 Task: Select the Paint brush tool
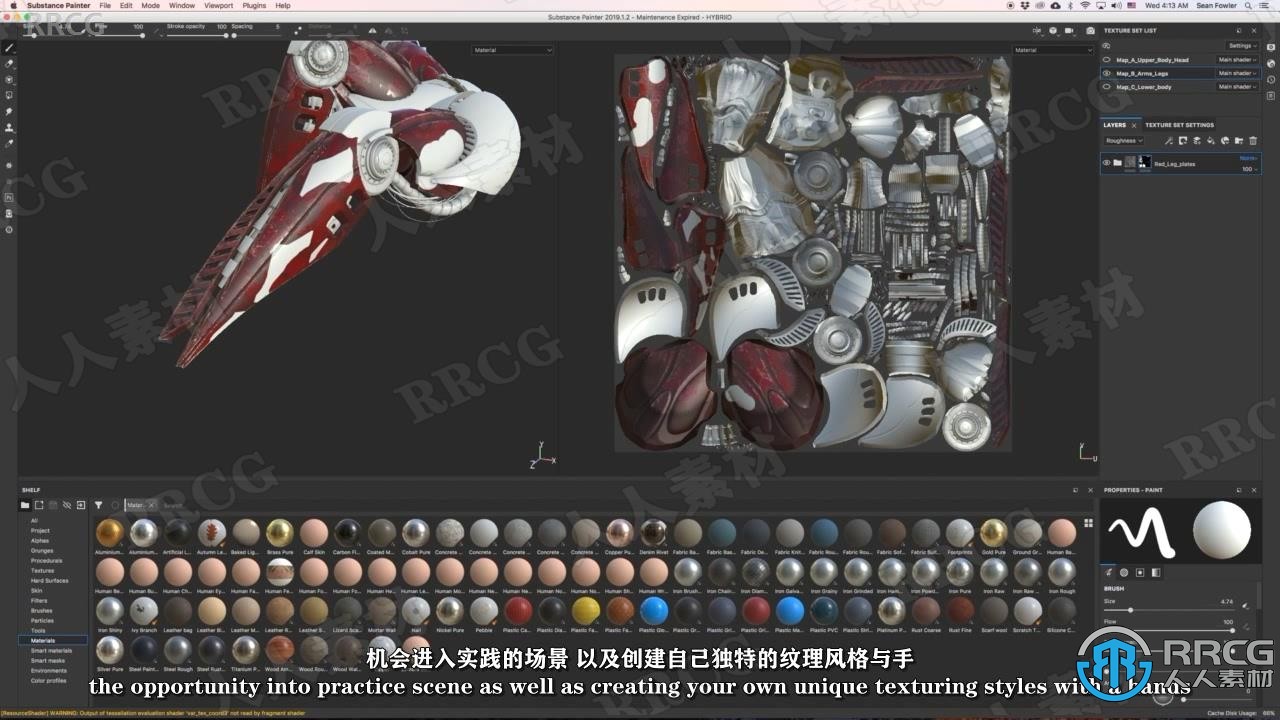(x=9, y=48)
